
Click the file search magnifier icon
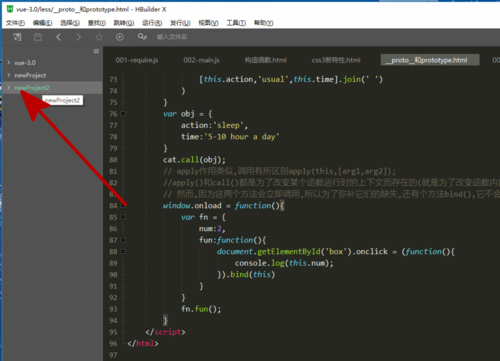pos(142,37)
